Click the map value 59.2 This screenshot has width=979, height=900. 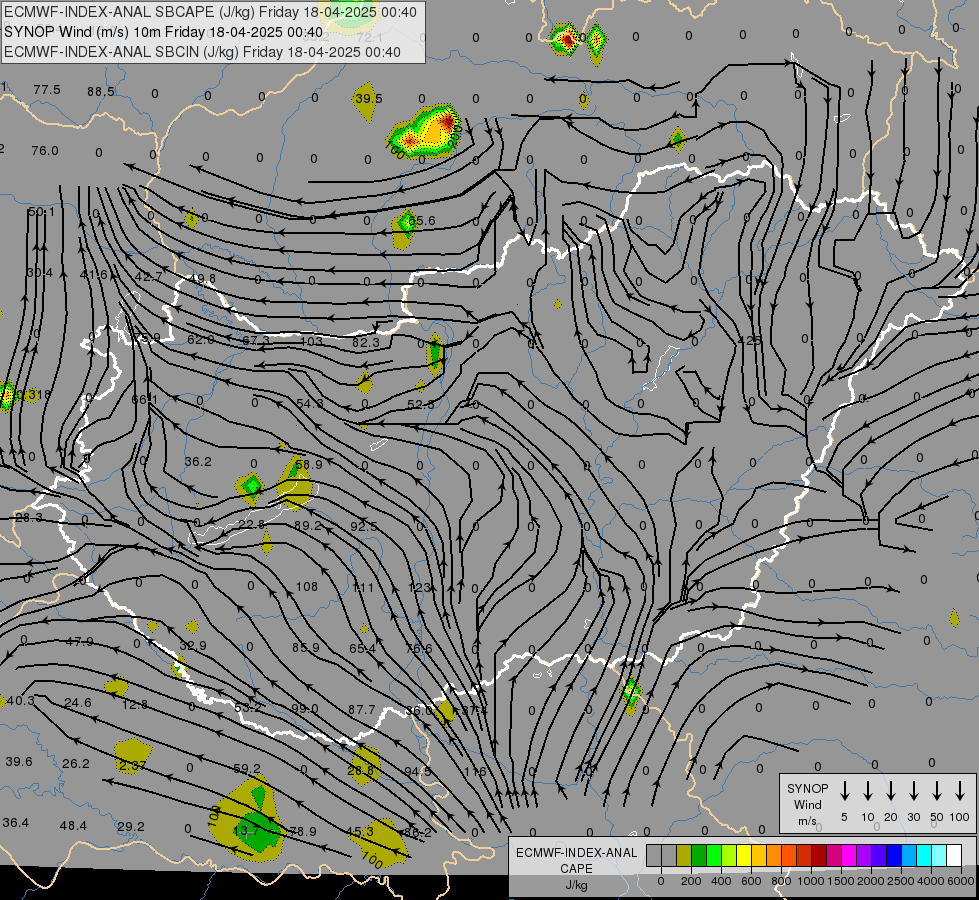[247, 768]
